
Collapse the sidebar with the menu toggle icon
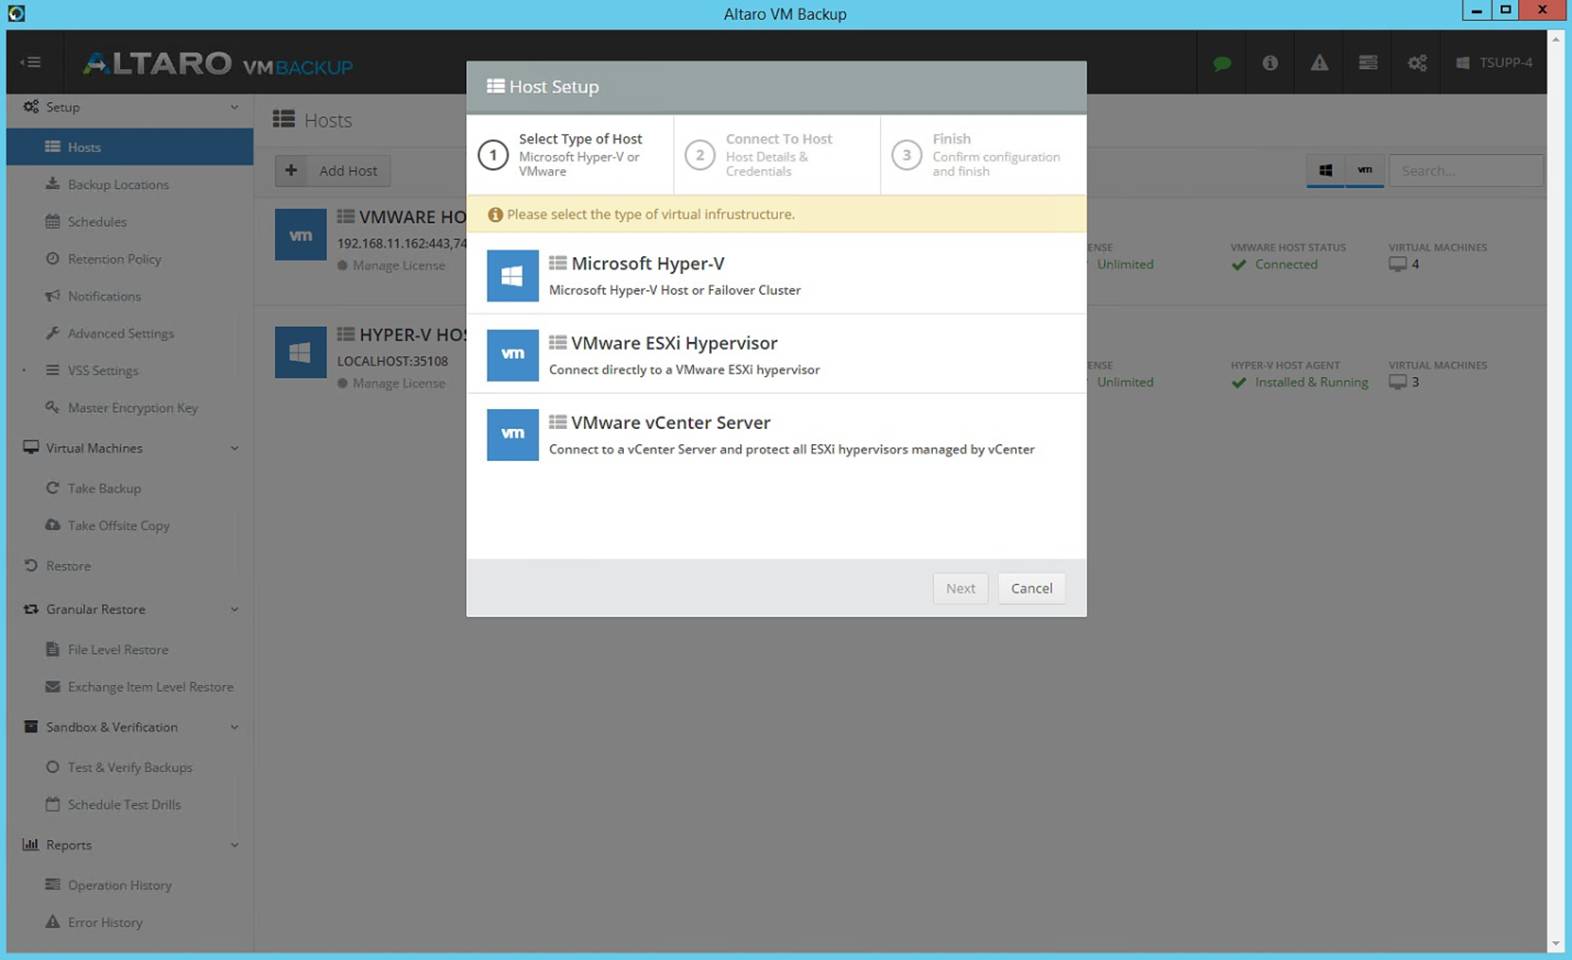[x=31, y=62]
